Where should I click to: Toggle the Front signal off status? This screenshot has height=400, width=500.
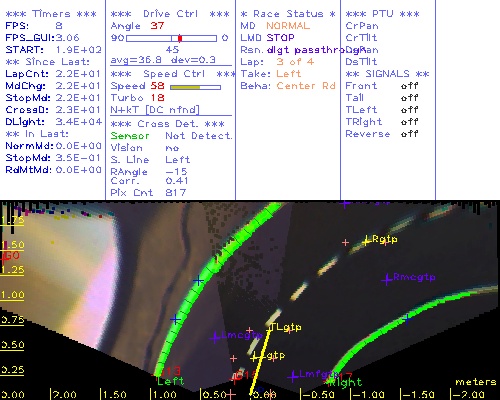click(x=409, y=86)
